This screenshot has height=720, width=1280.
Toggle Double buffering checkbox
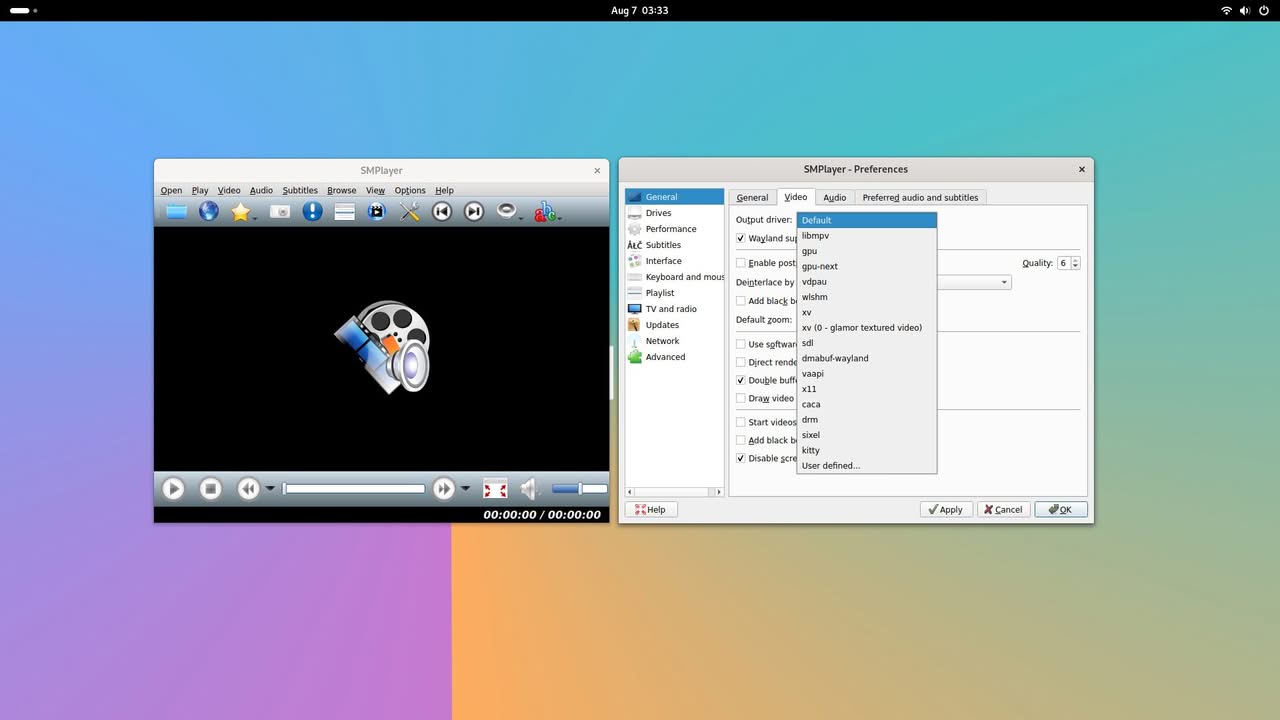click(x=741, y=380)
